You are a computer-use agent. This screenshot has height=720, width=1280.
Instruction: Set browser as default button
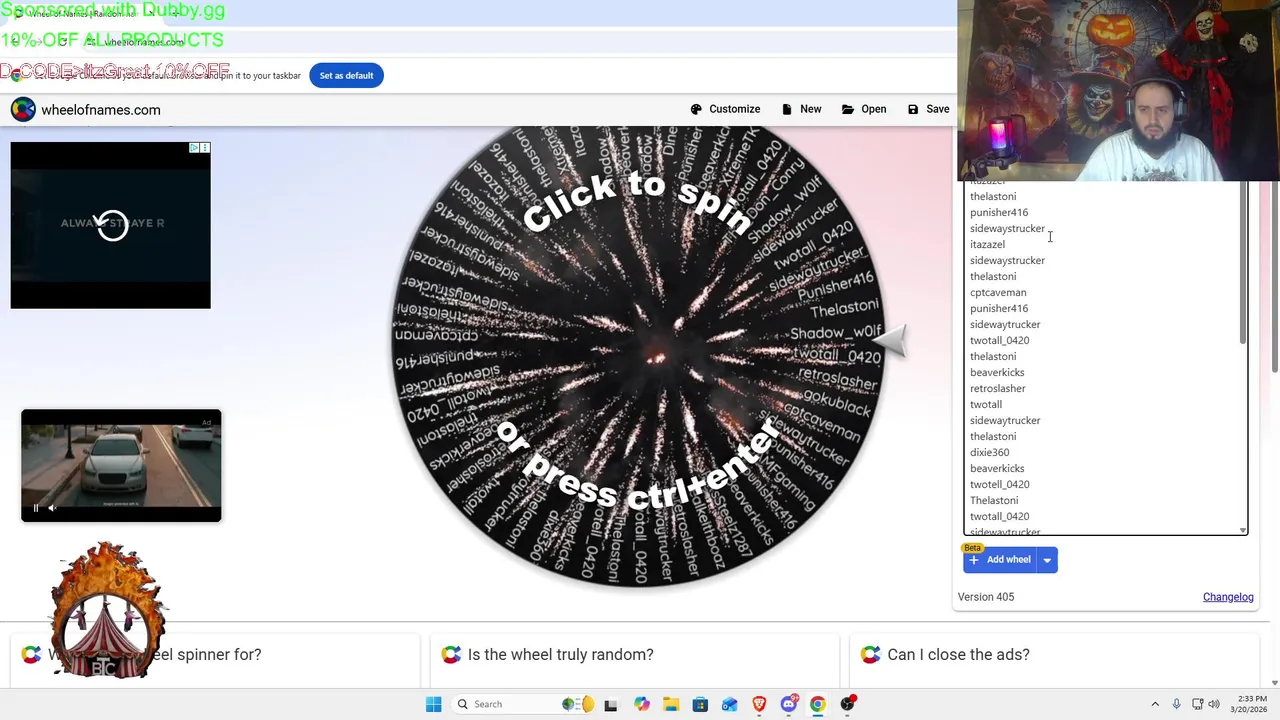(x=346, y=76)
